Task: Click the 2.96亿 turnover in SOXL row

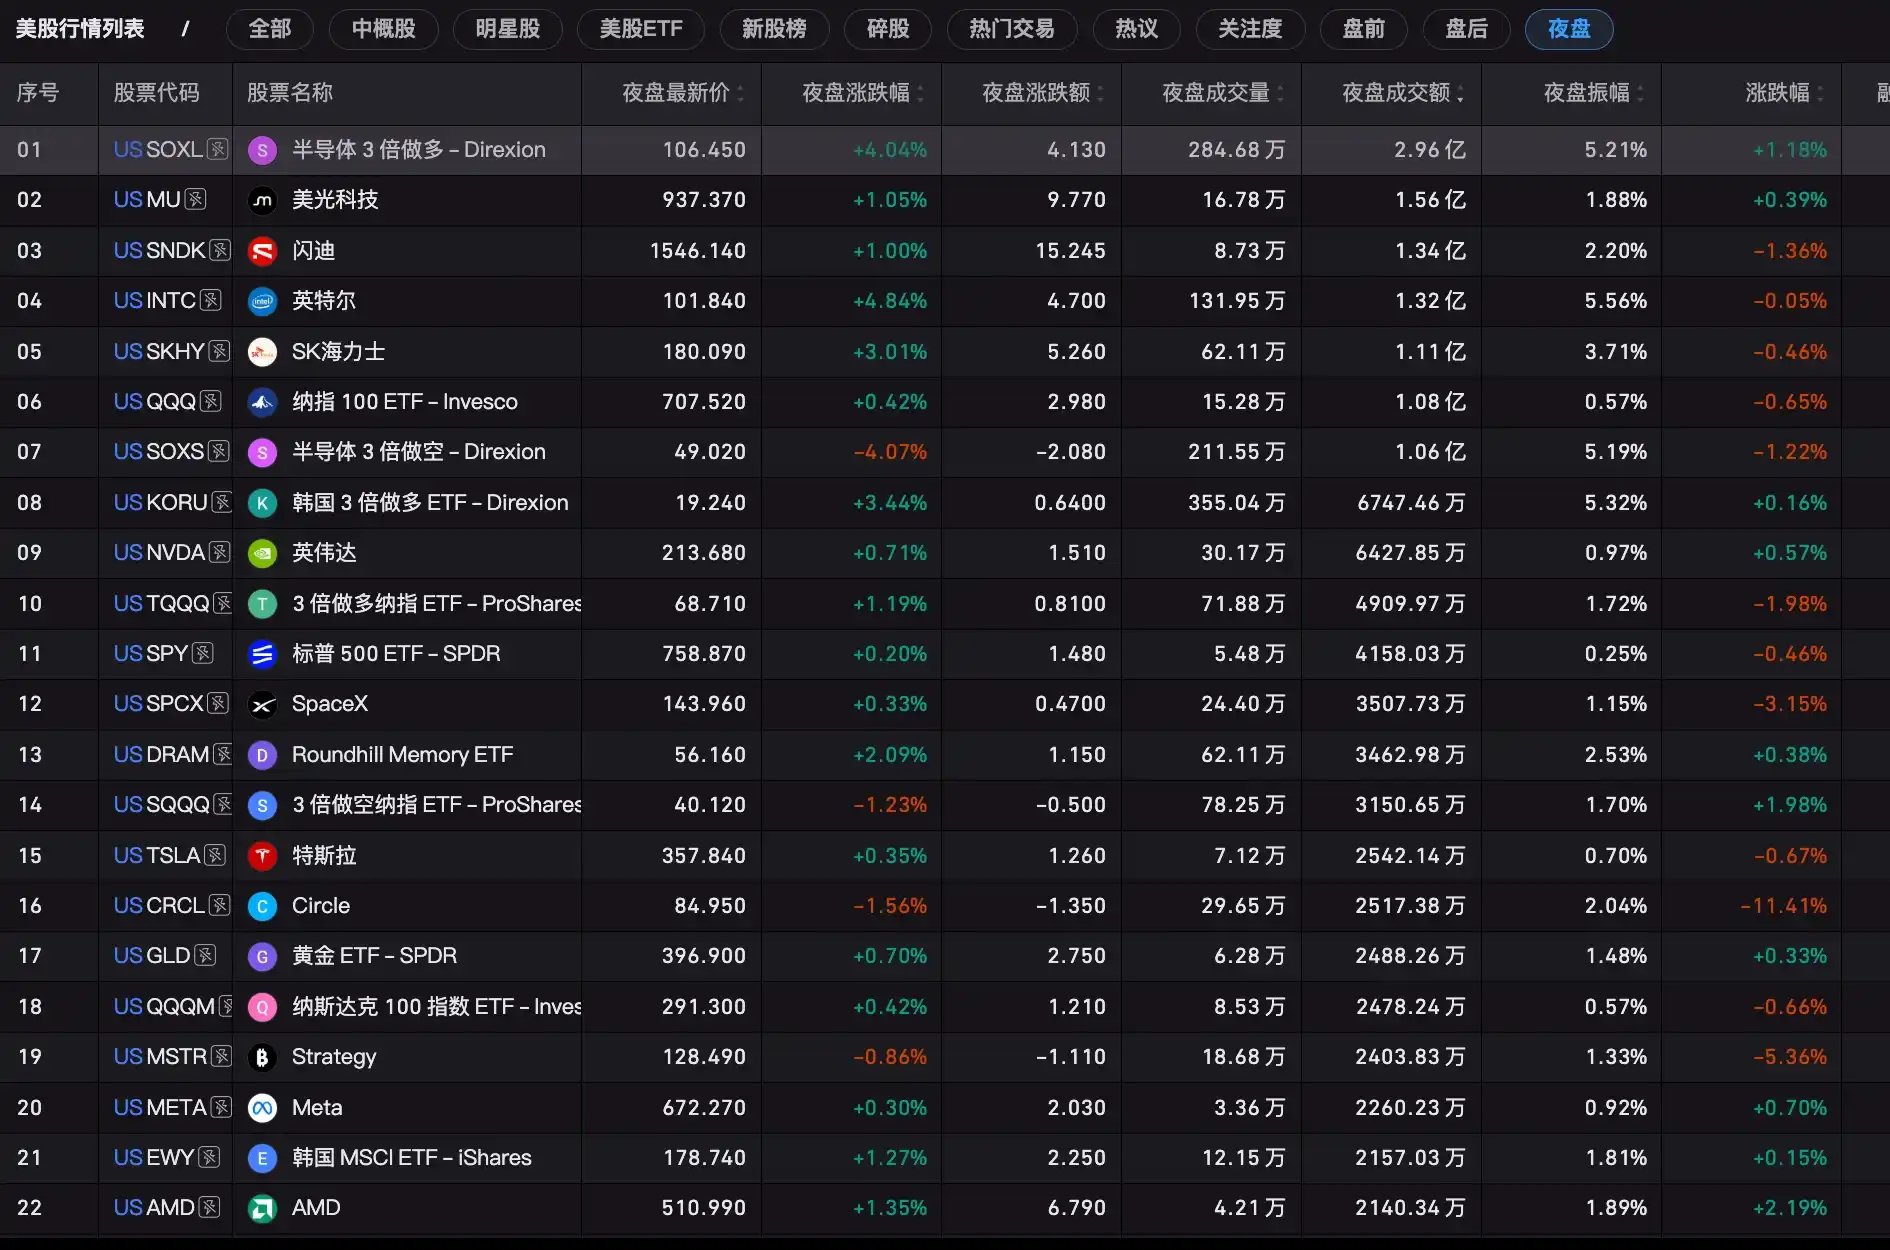Action: pos(1430,150)
